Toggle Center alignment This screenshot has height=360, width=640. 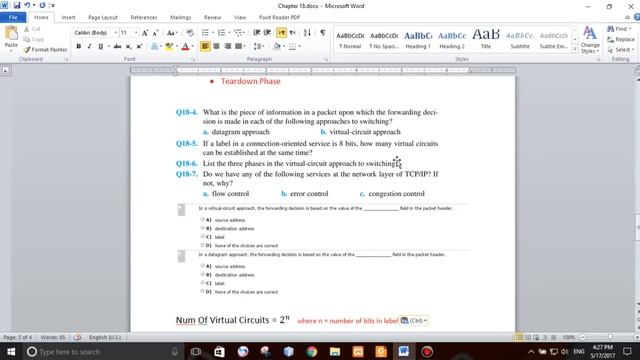[x=216, y=46]
